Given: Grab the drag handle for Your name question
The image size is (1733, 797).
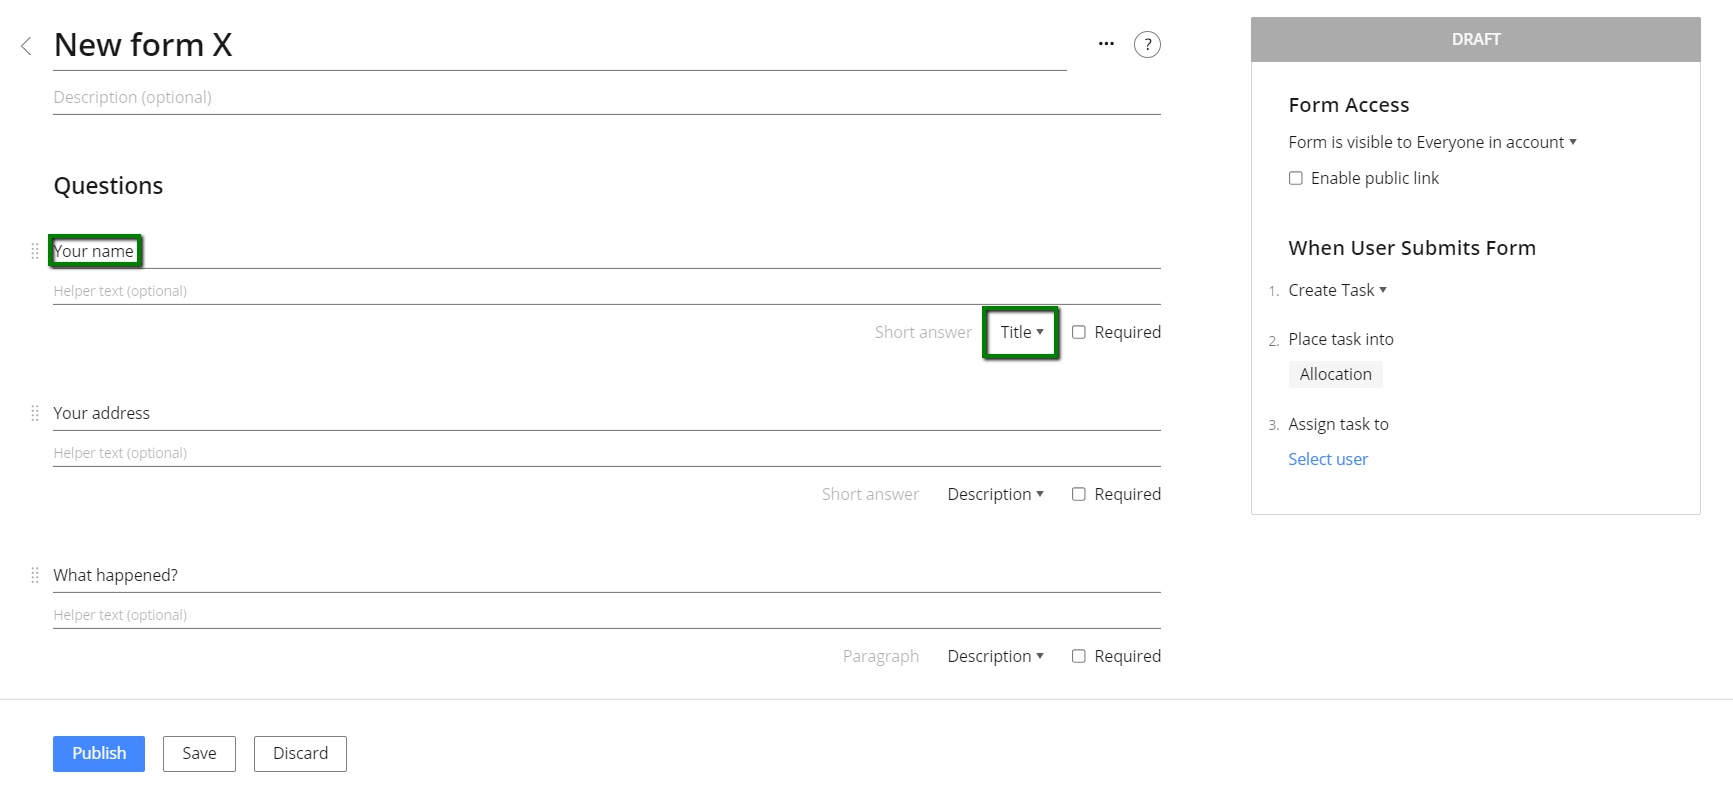Looking at the screenshot, I should click(35, 251).
